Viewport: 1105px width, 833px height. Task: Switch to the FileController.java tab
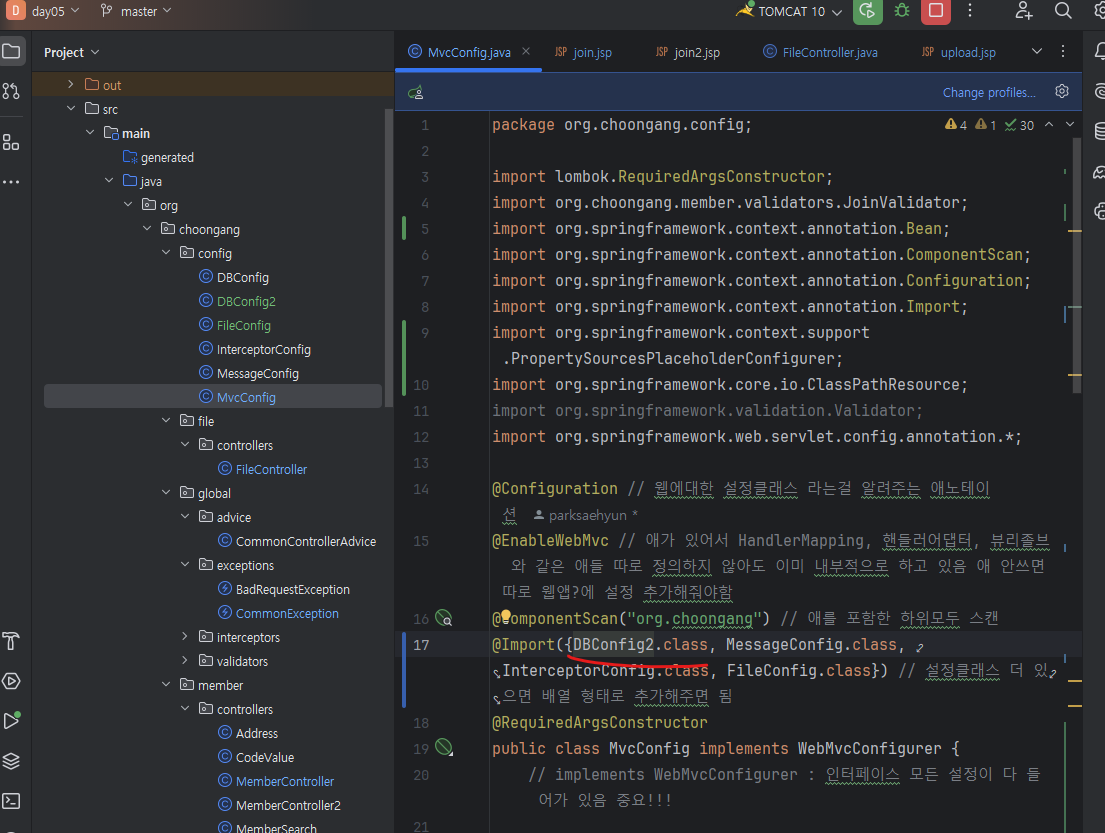click(x=821, y=52)
